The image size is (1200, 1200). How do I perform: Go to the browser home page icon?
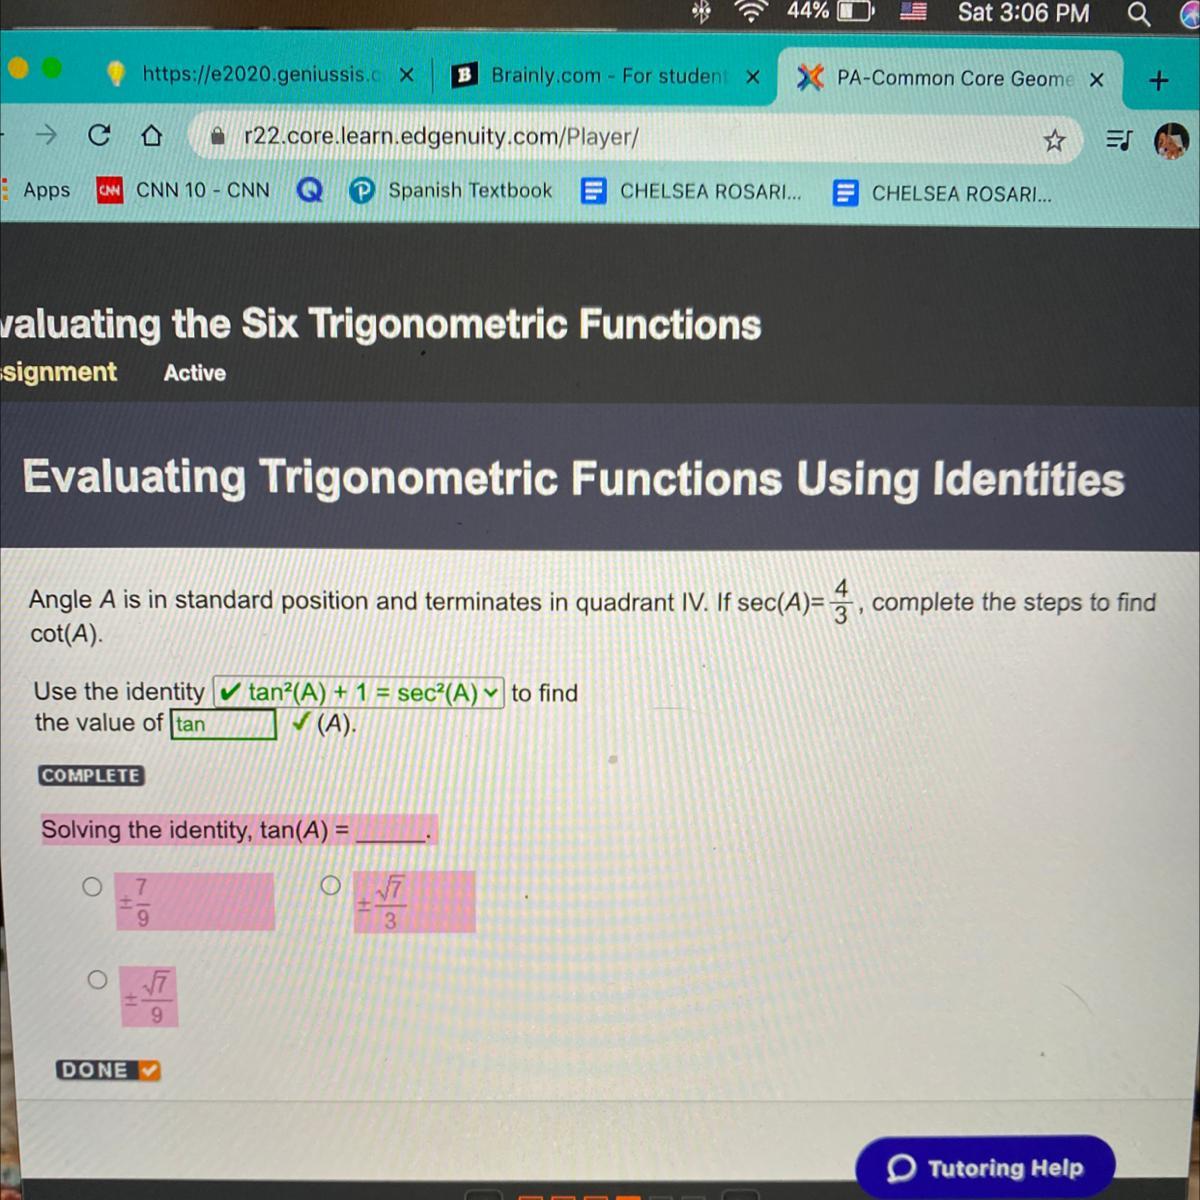(151, 136)
